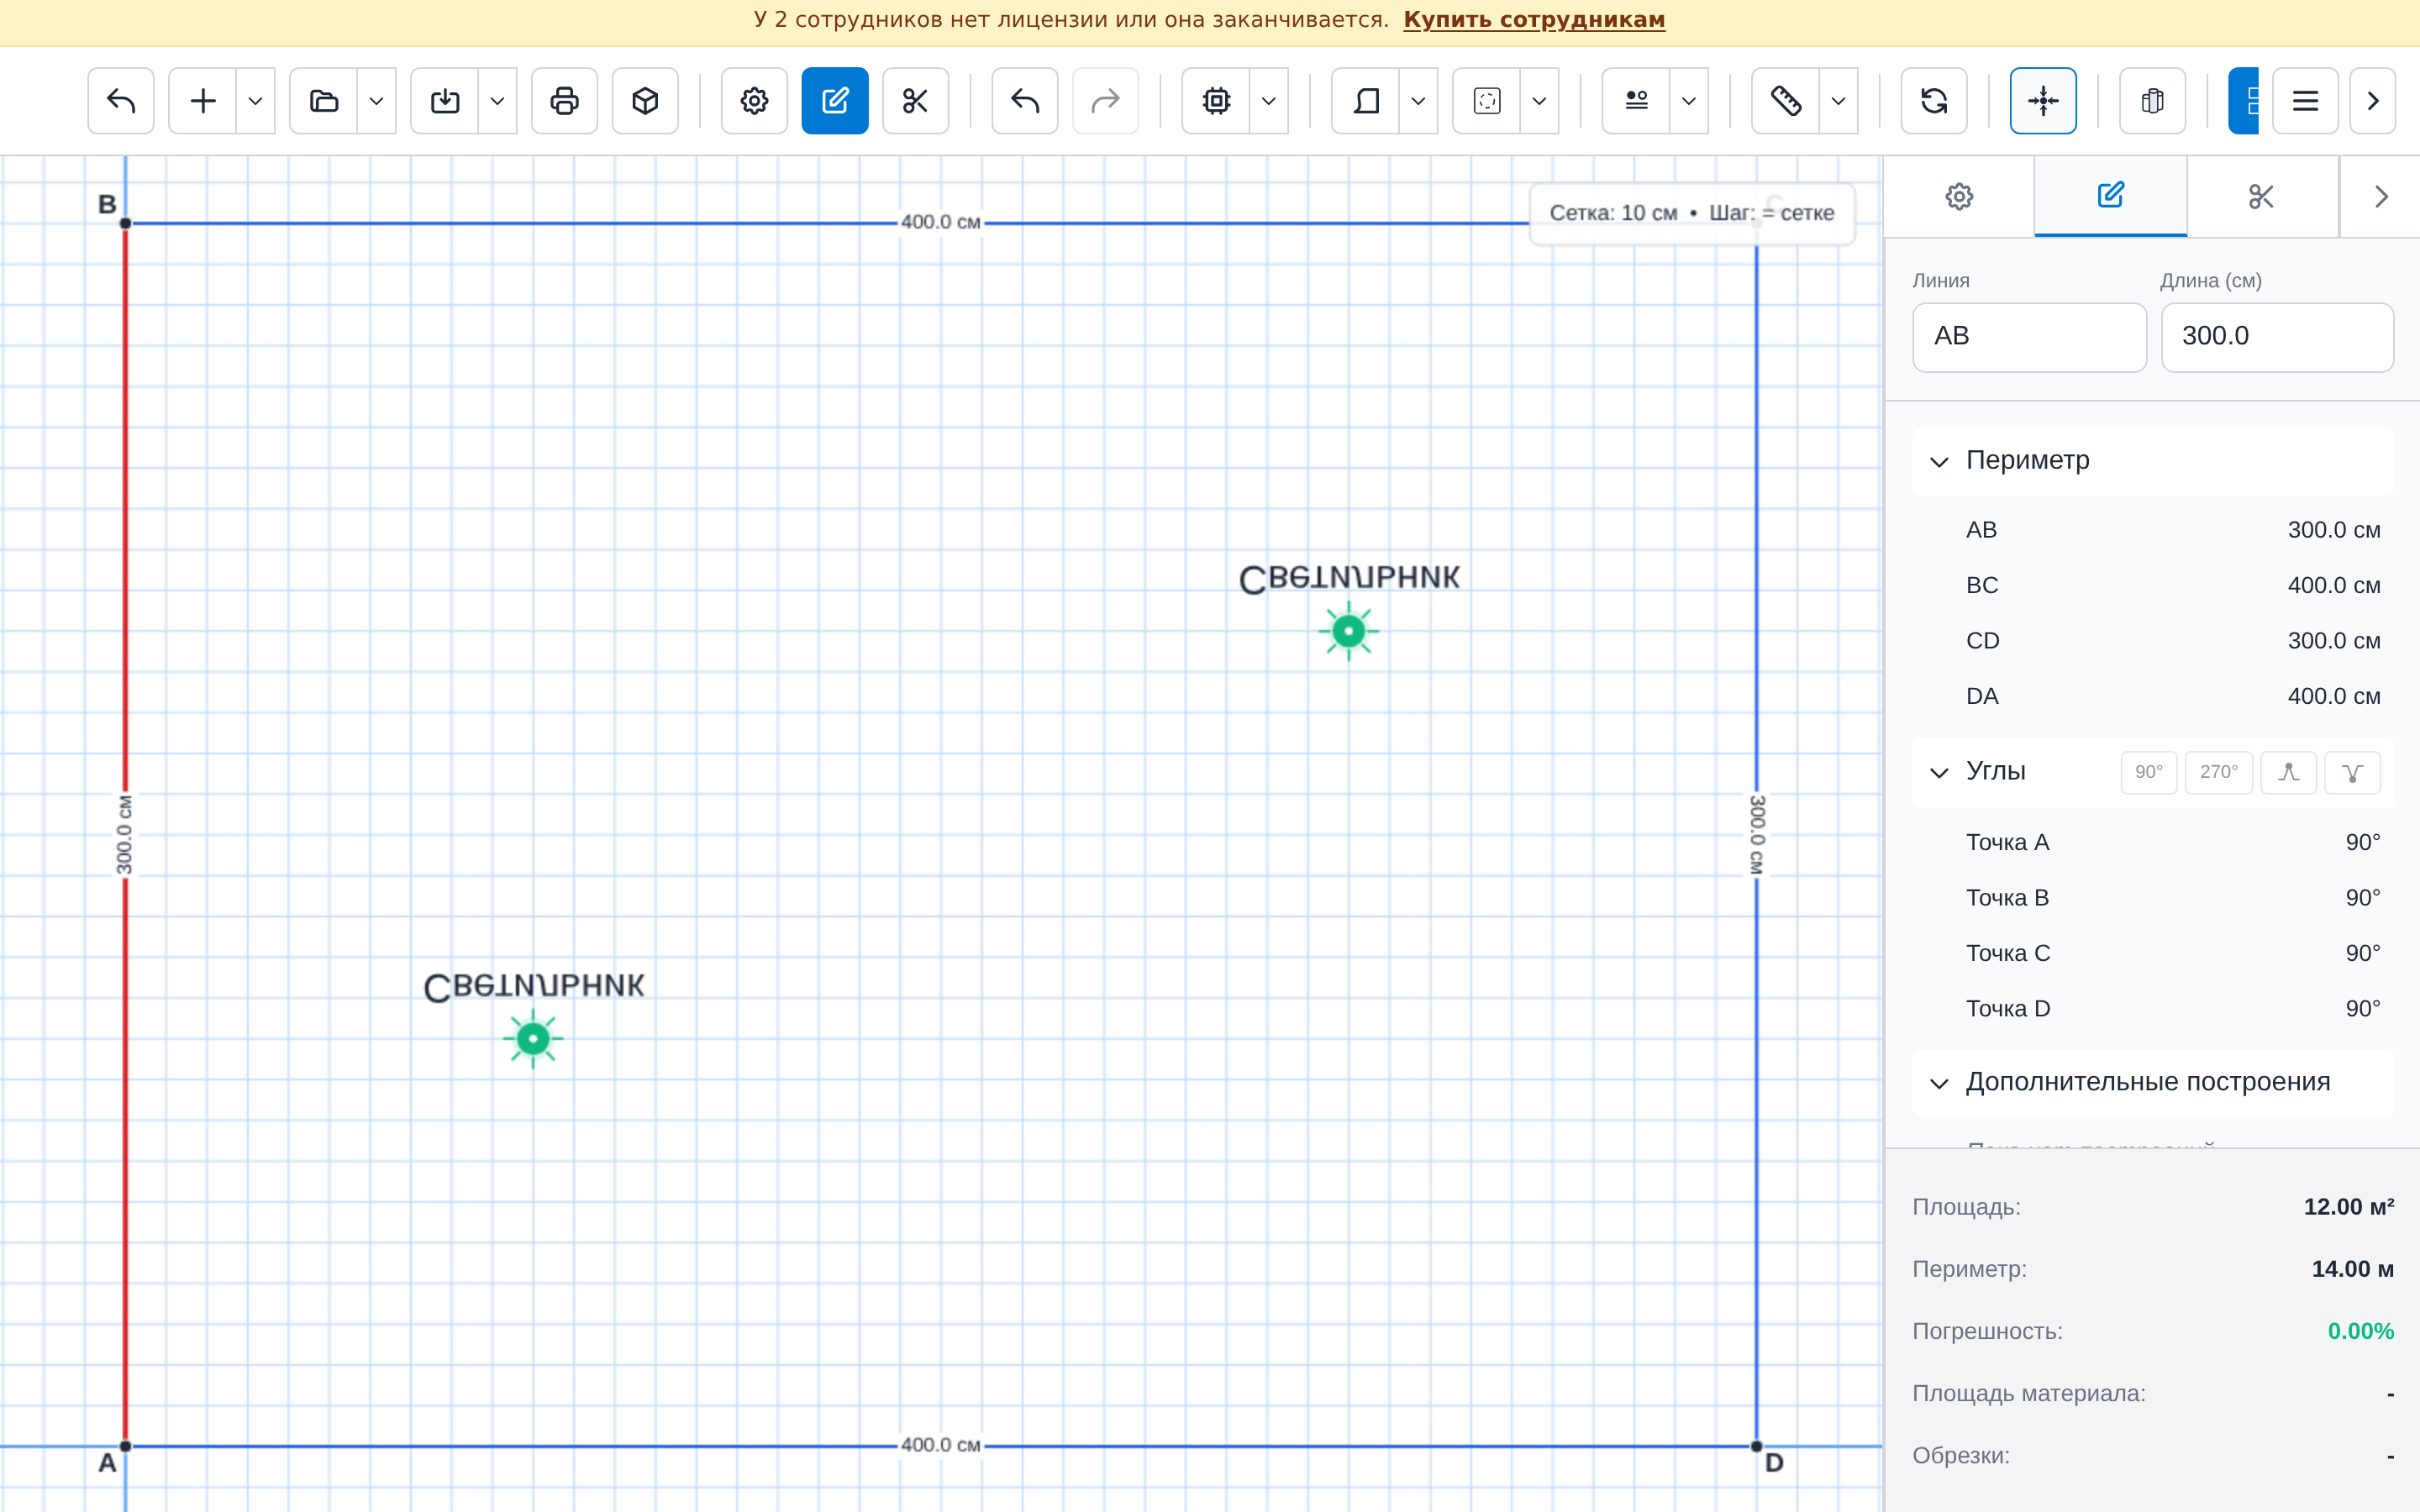
Task: Click the people/staff icon in toolbar
Action: tap(1636, 101)
